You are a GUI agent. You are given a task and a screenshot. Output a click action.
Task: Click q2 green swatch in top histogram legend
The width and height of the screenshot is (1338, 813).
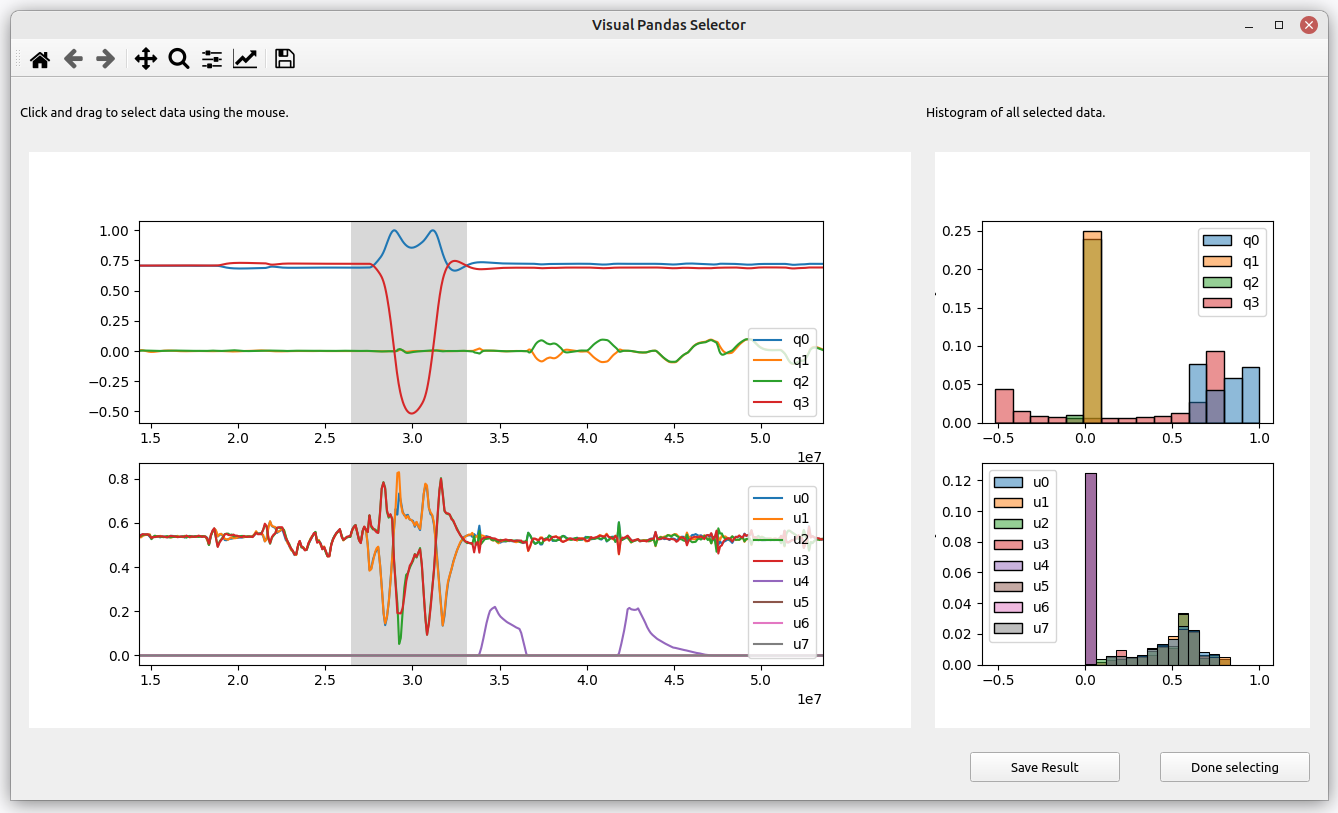pyautogui.click(x=1219, y=282)
